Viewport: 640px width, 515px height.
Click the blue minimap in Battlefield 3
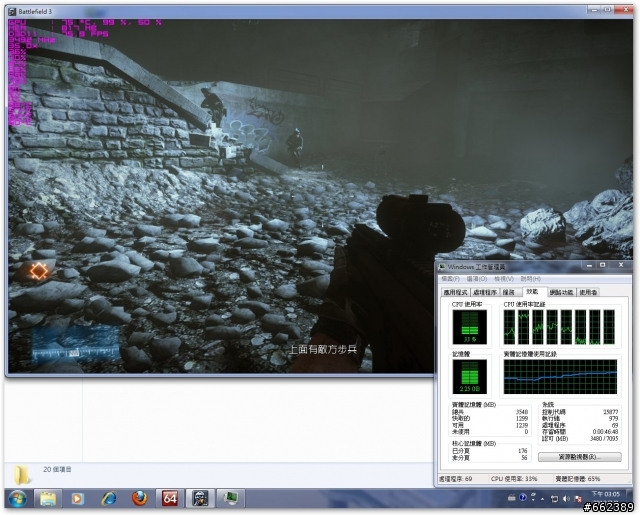point(76,344)
